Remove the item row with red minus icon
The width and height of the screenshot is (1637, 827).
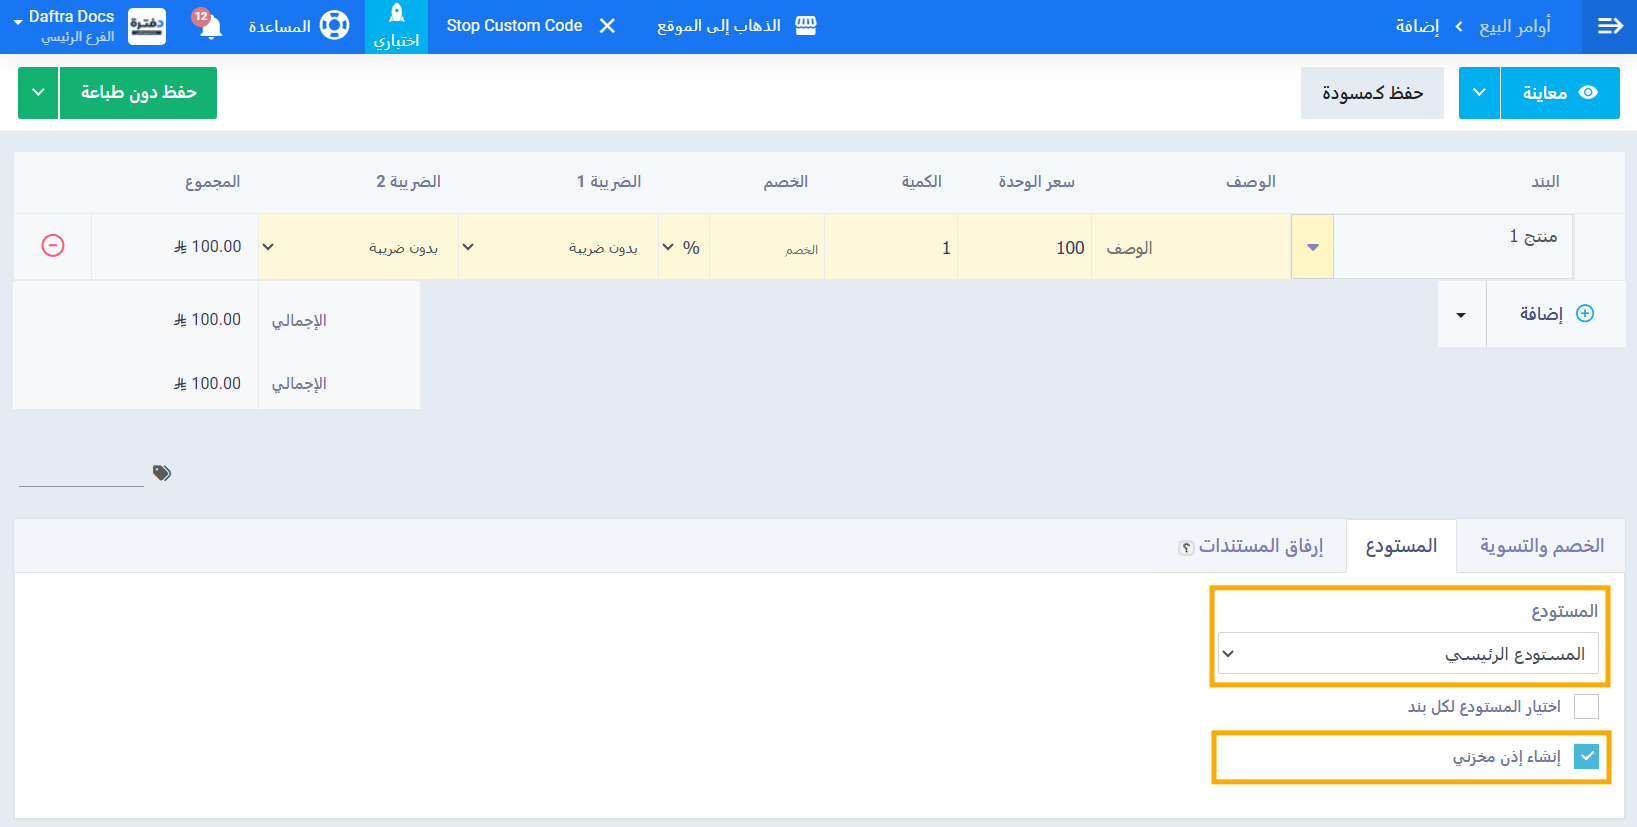pos(53,246)
